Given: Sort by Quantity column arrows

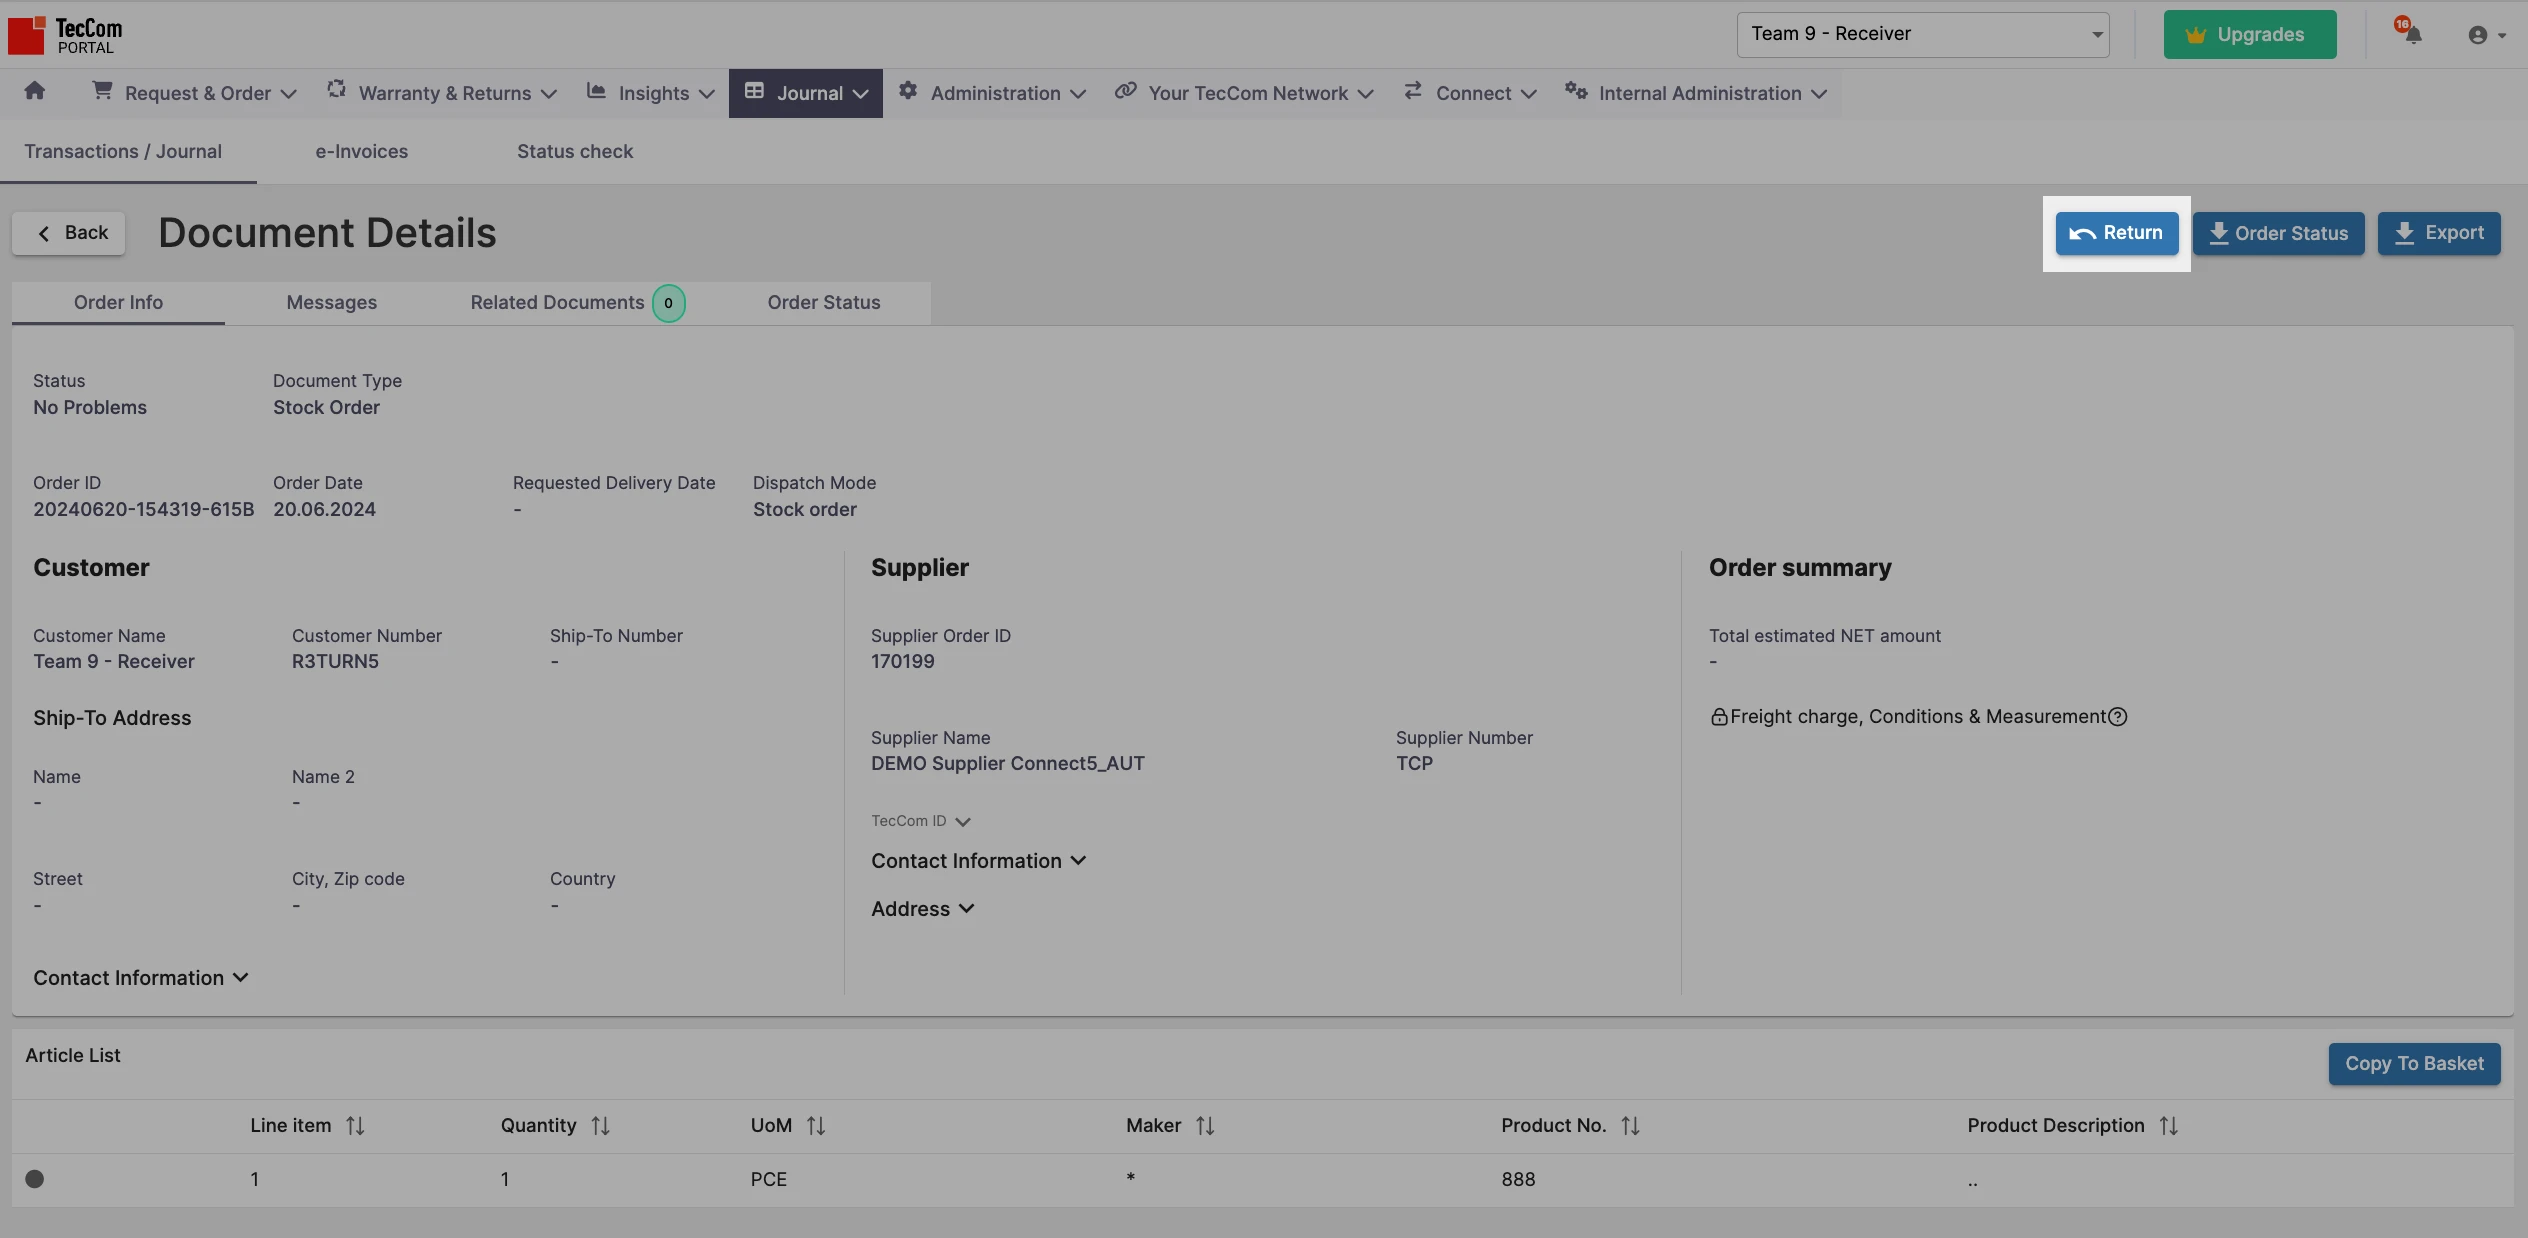Looking at the screenshot, I should pos(600,1126).
